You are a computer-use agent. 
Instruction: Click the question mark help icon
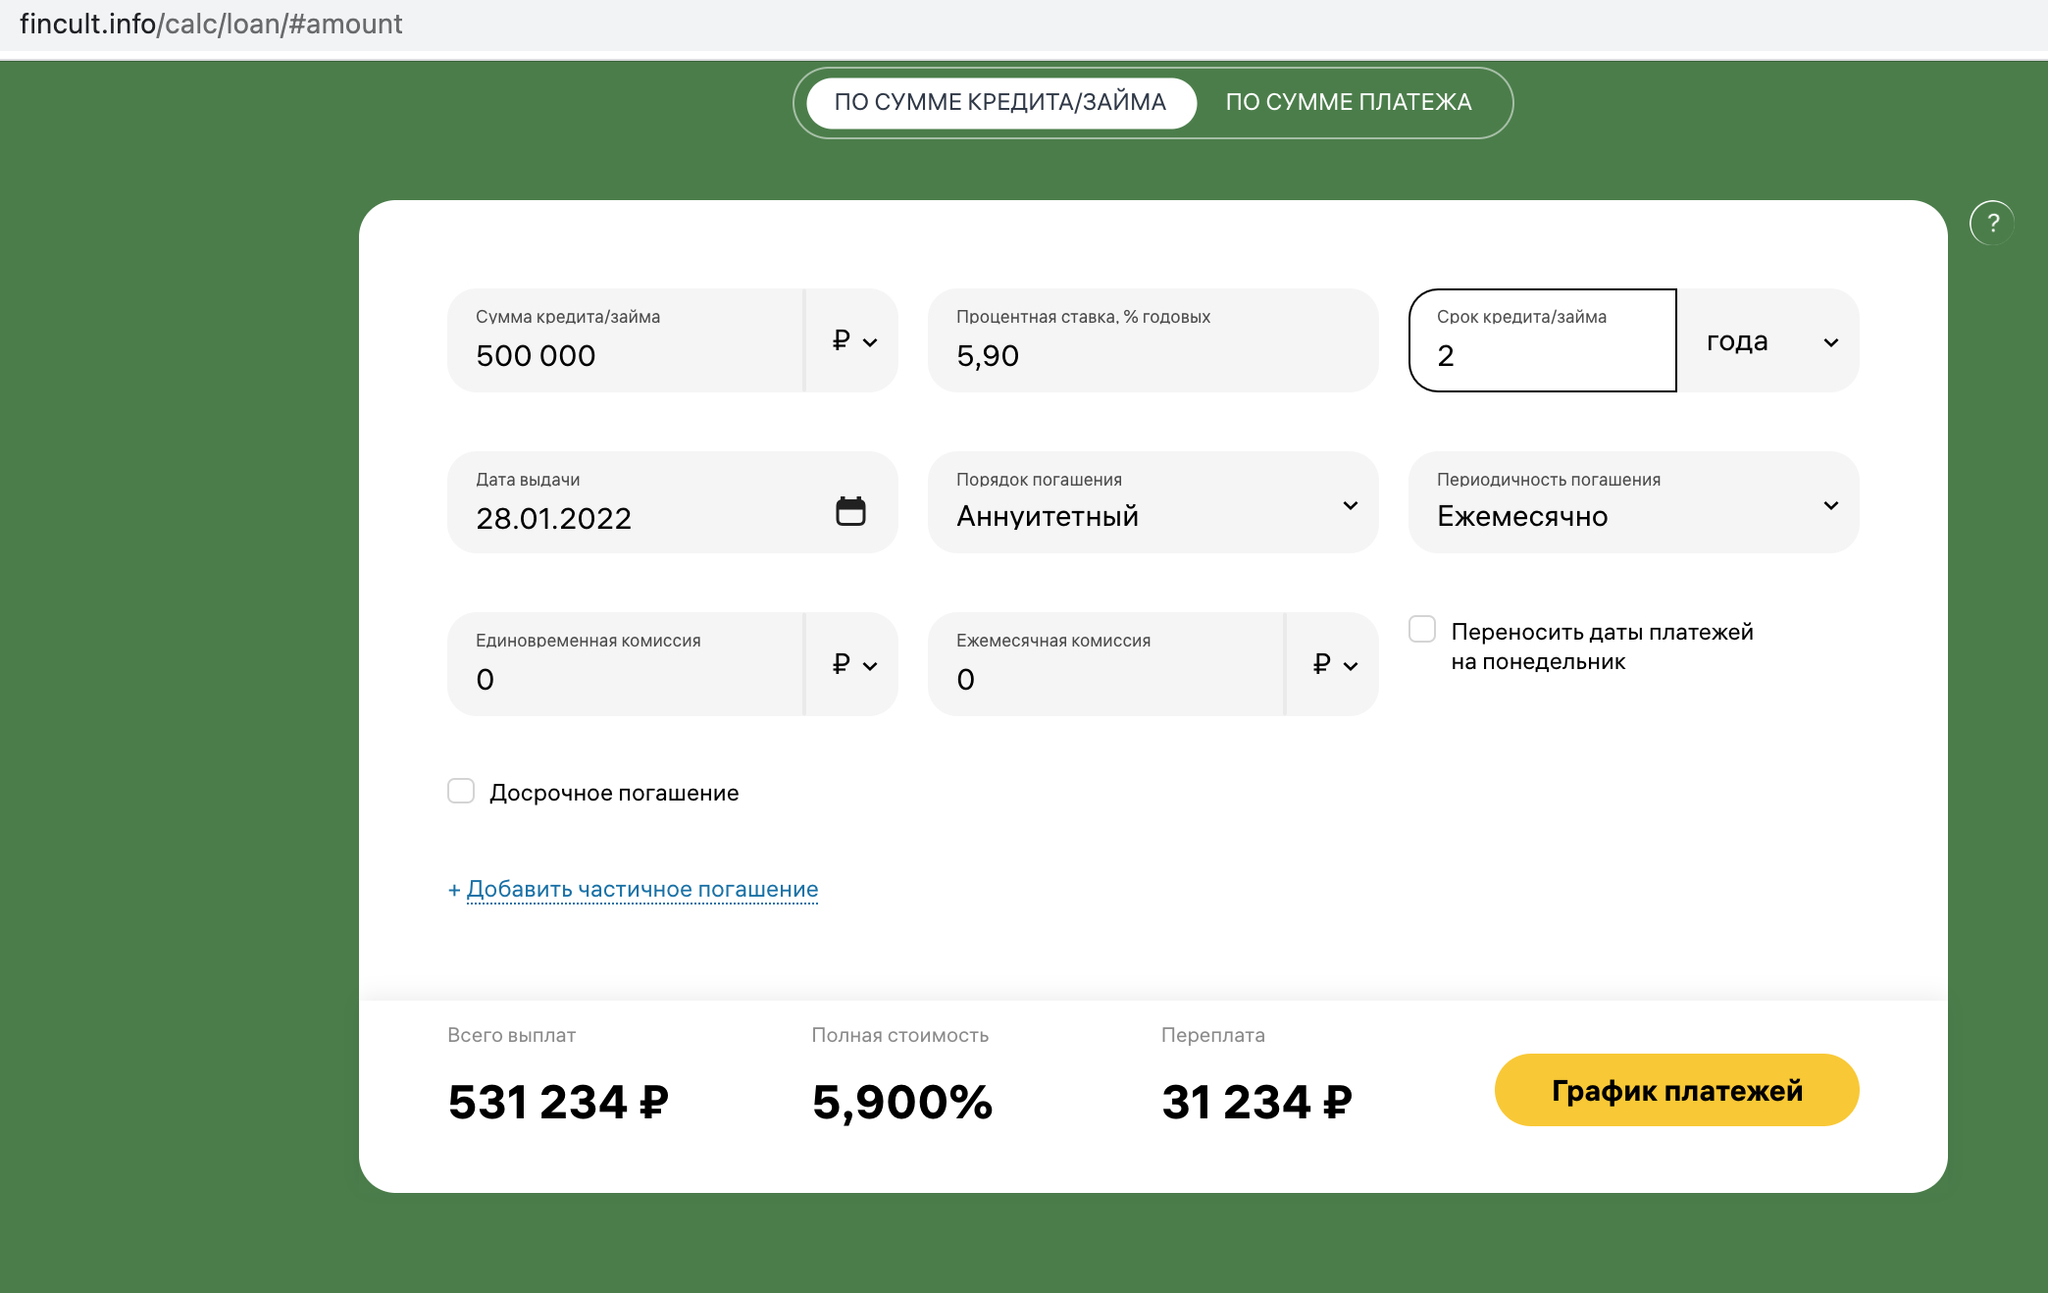1992,223
